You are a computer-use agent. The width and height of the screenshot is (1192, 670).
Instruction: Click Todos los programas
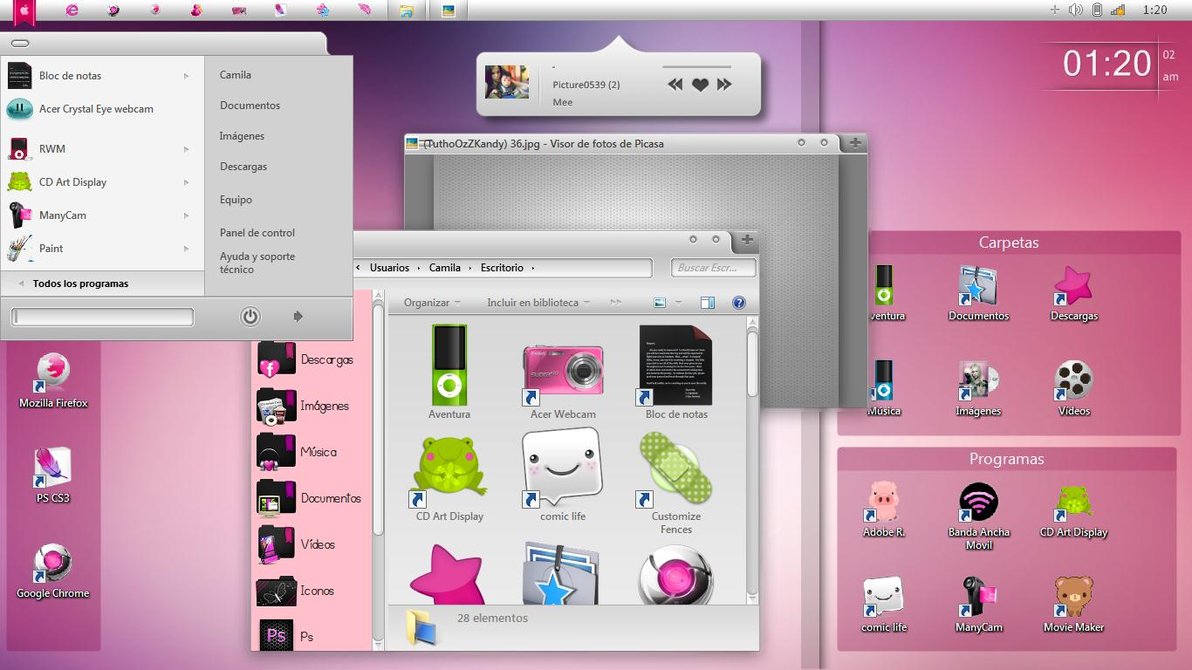coord(80,284)
